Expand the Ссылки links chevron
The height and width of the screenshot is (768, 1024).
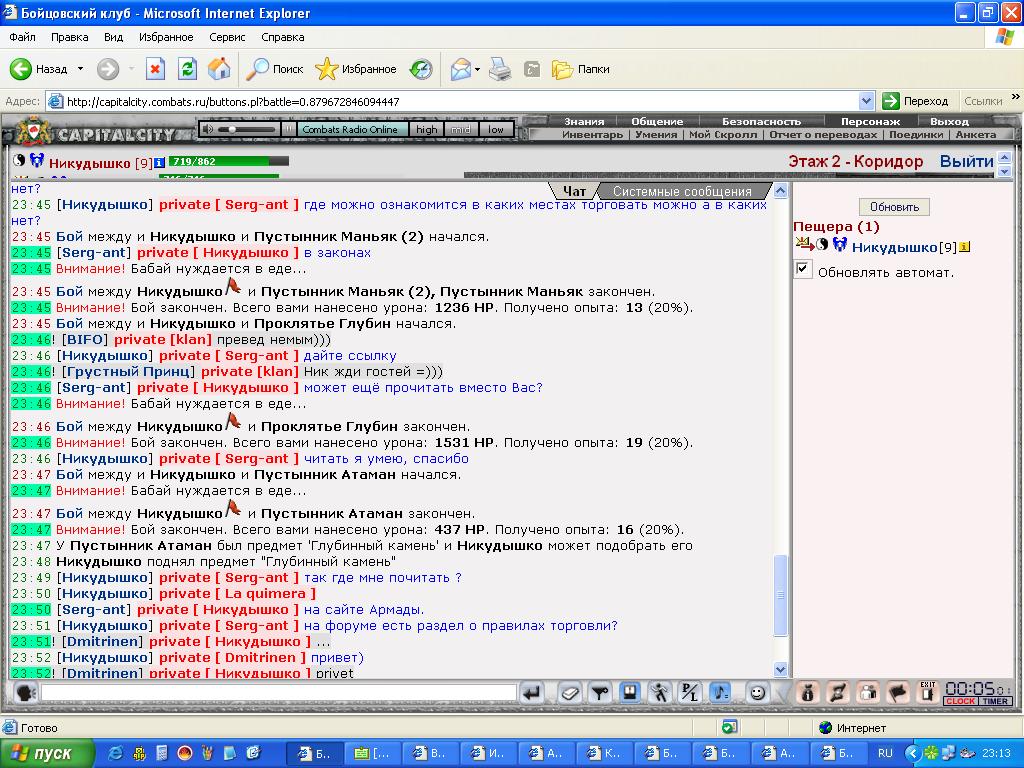pos(1016,98)
